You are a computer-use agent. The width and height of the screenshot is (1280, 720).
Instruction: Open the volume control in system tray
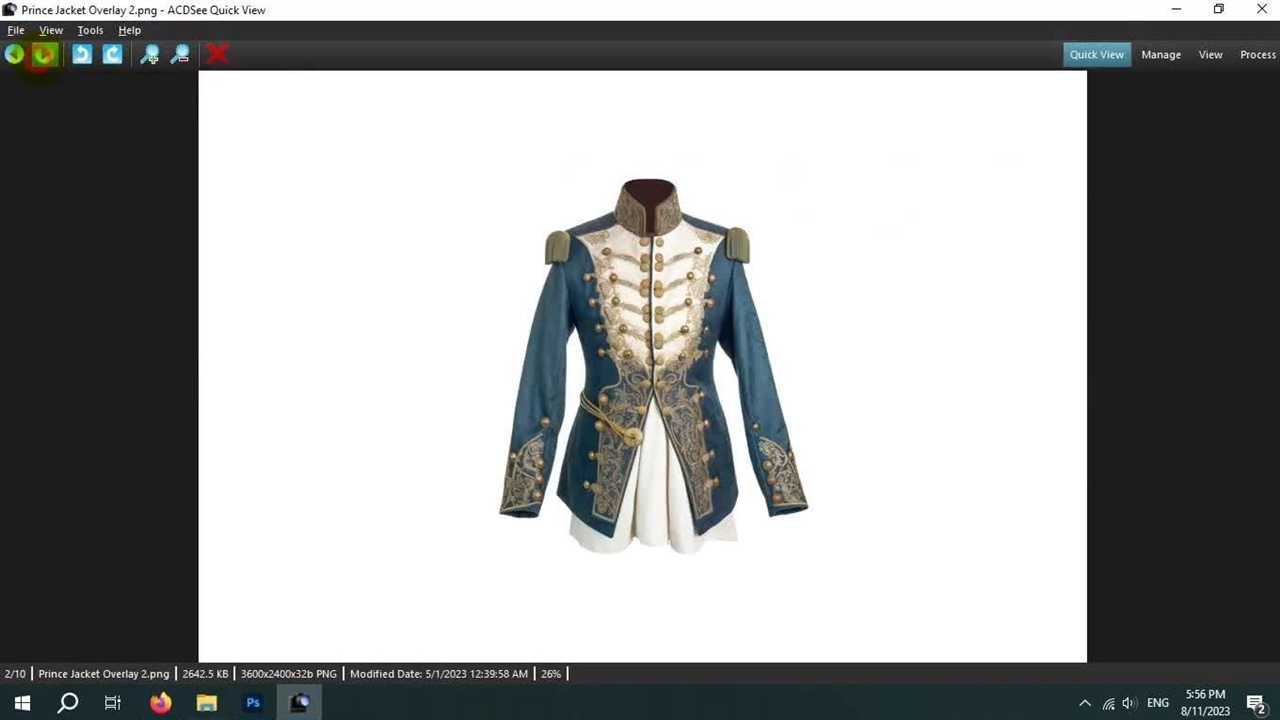pos(1129,703)
